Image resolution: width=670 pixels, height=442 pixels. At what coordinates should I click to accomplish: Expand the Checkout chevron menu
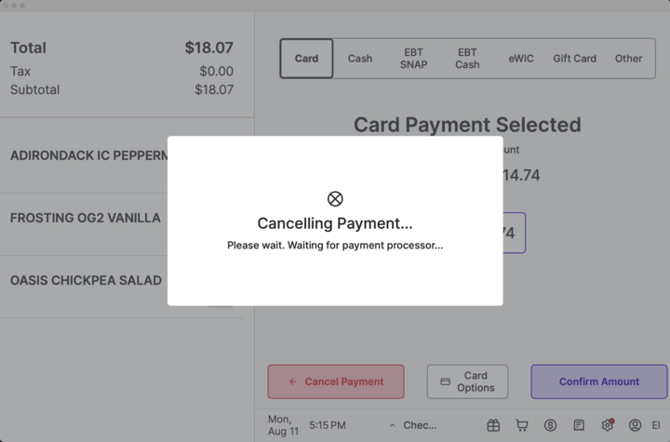click(392, 425)
